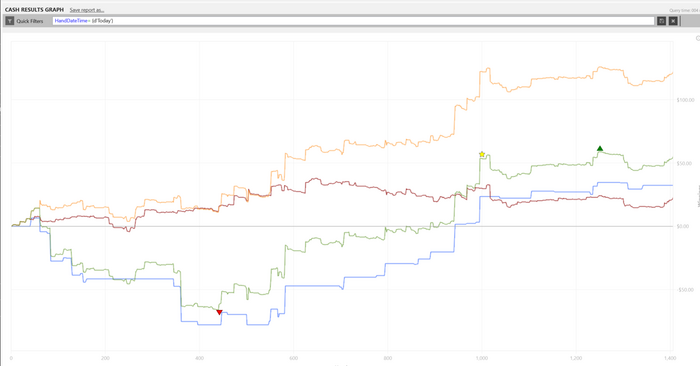Click the Quick Filters funnel icon
Viewport: 700px width, 366px height.
point(10,21)
